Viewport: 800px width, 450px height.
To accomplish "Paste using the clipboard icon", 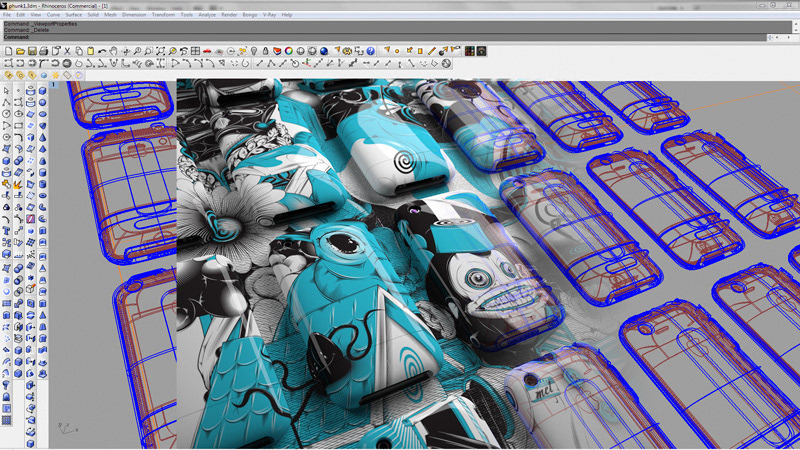I will (90, 51).
